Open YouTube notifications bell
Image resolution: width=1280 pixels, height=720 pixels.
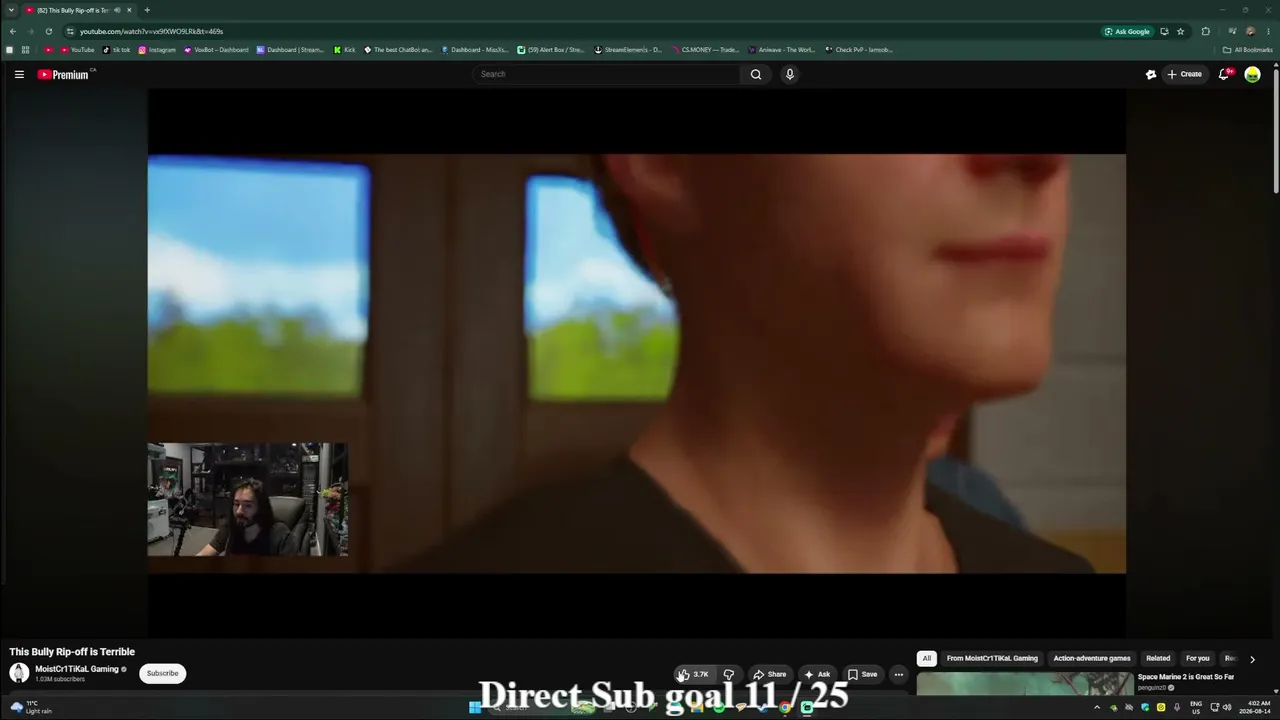point(1224,74)
